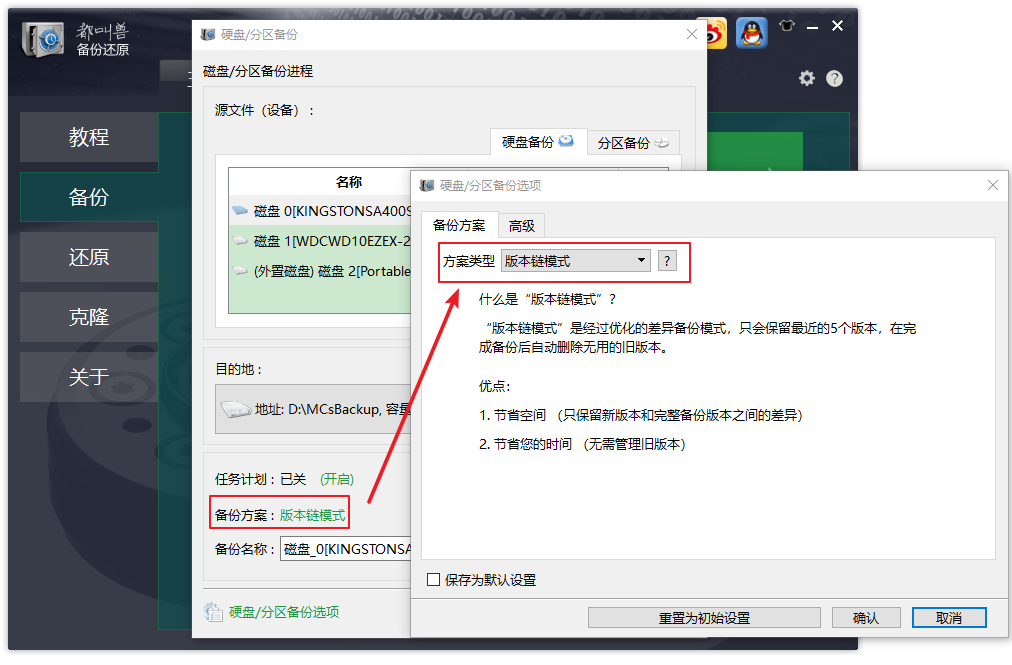This screenshot has width=1012, height=665.
Task: Click the 版本链模式 backup scheme link
Action: [313, 515]
